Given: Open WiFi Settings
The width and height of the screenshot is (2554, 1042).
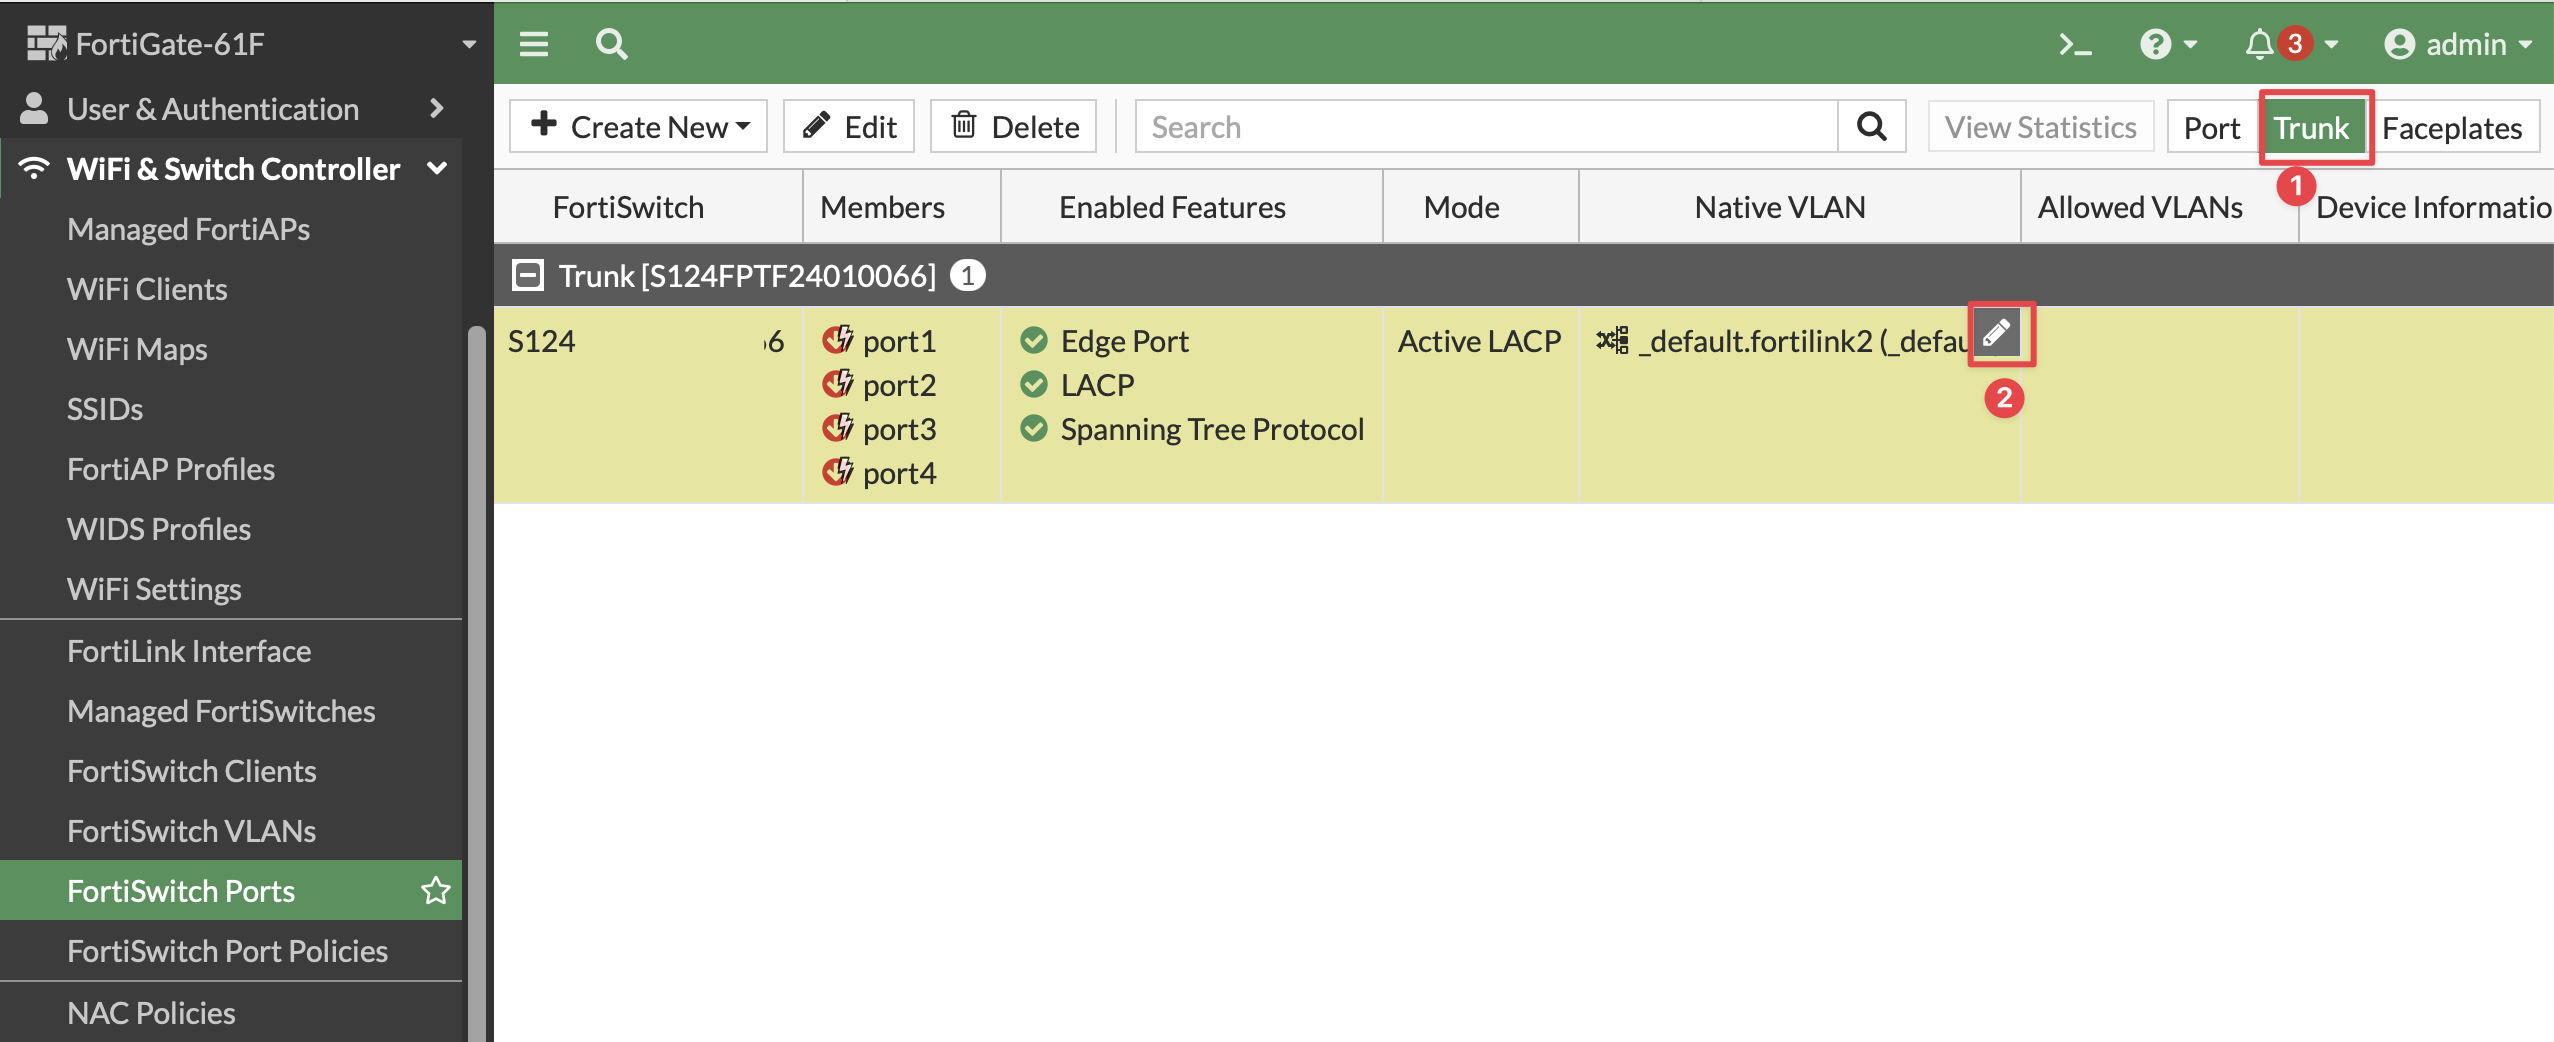Looking at the screenshot, I should [x=154, y=589].
